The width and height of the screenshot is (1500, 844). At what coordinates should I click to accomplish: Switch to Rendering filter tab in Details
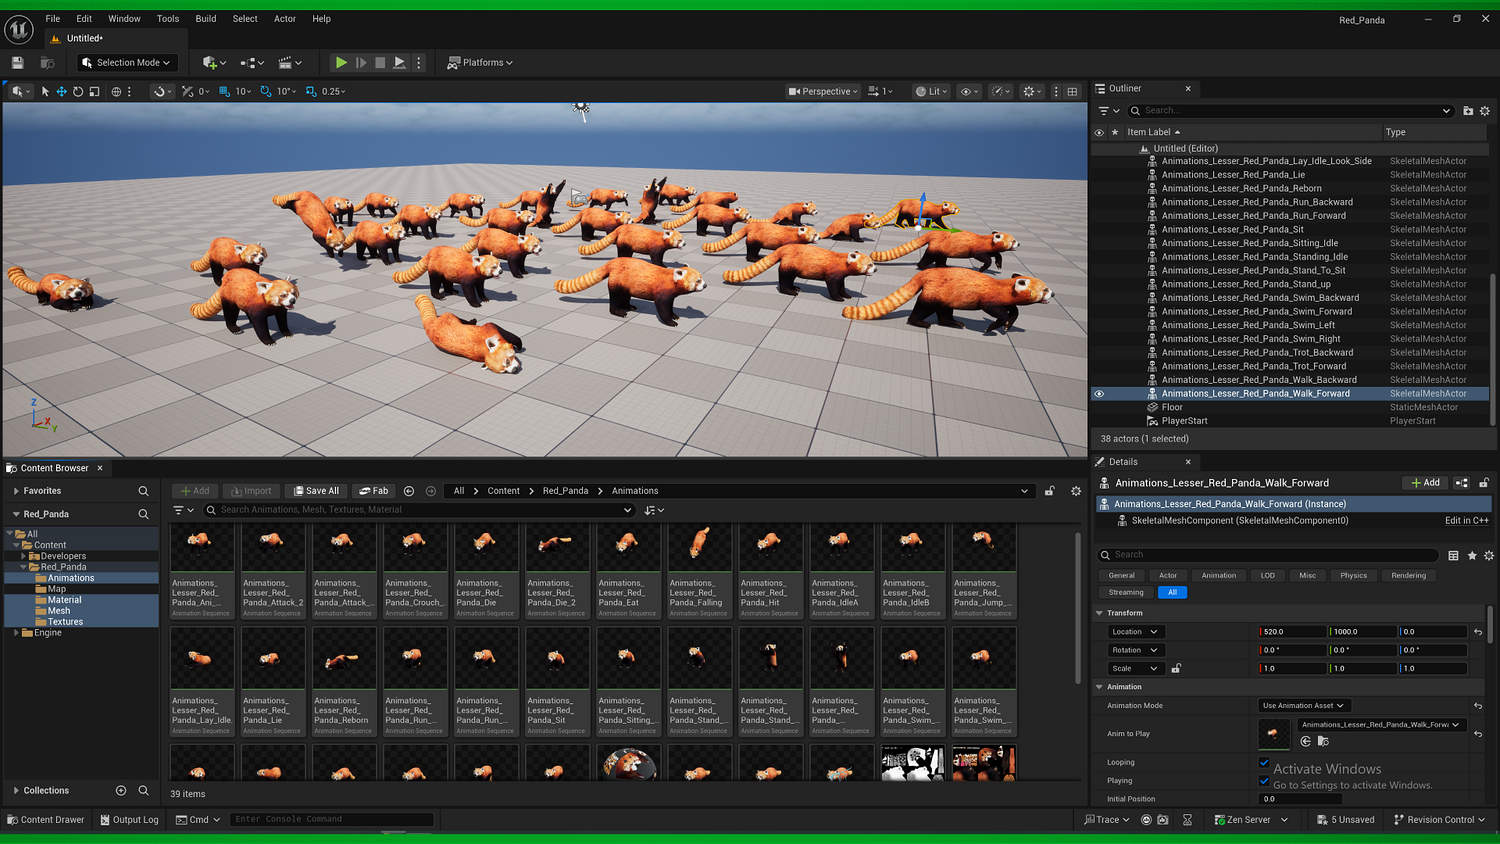point(1409,576)
